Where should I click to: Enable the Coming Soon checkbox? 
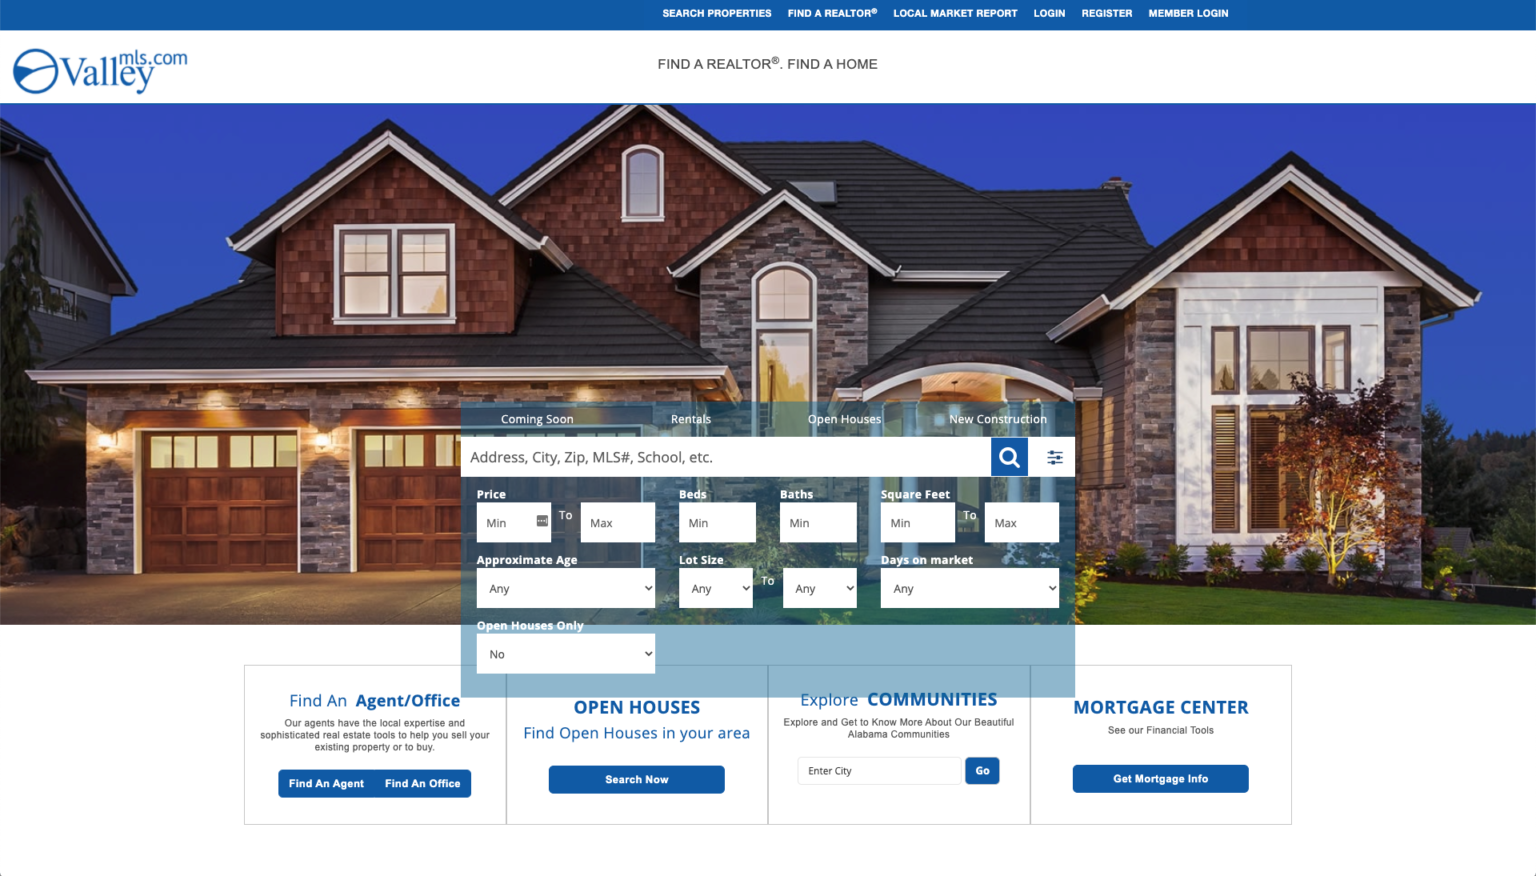492,419
